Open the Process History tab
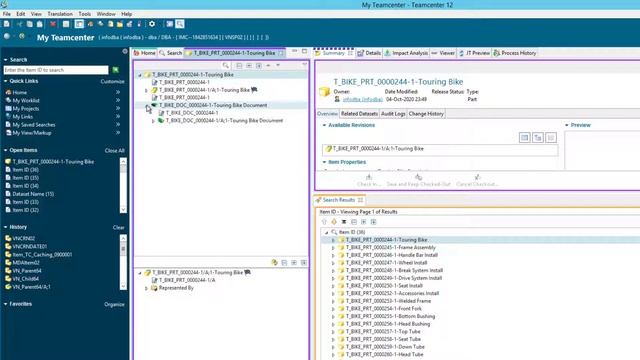The image size is (640, 360). coord(515,53)
